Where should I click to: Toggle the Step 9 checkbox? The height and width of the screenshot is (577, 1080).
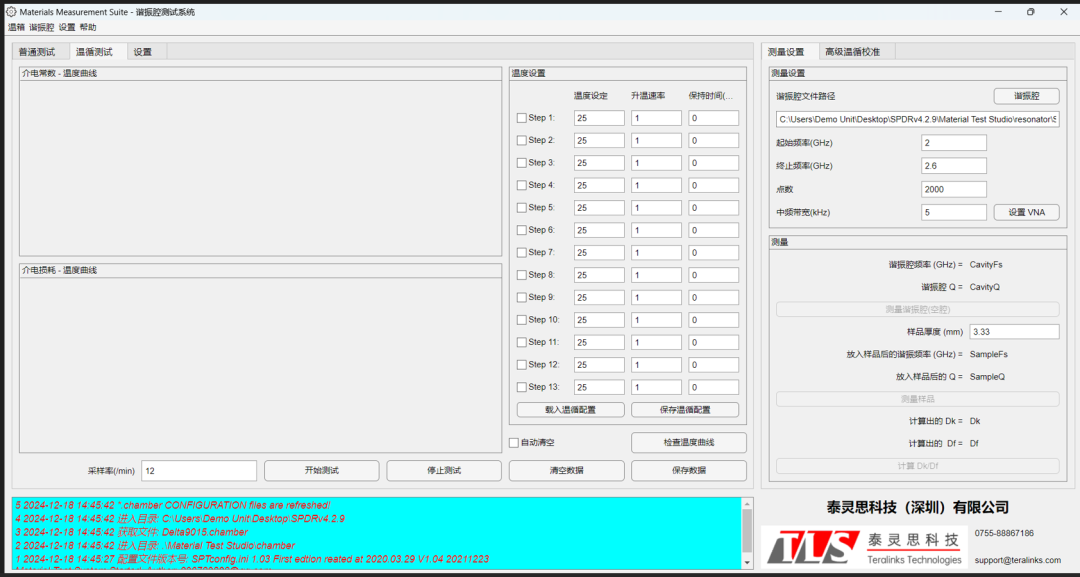tap(521, 297)
